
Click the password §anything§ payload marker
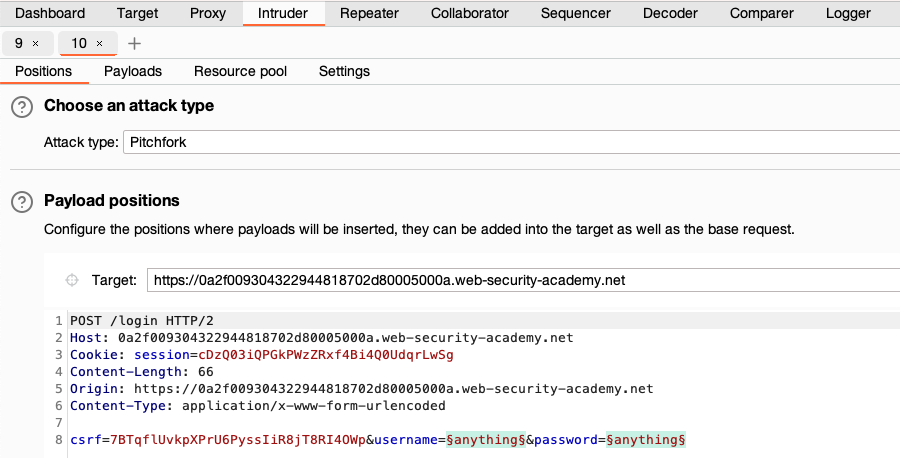[x=646, y=440]
